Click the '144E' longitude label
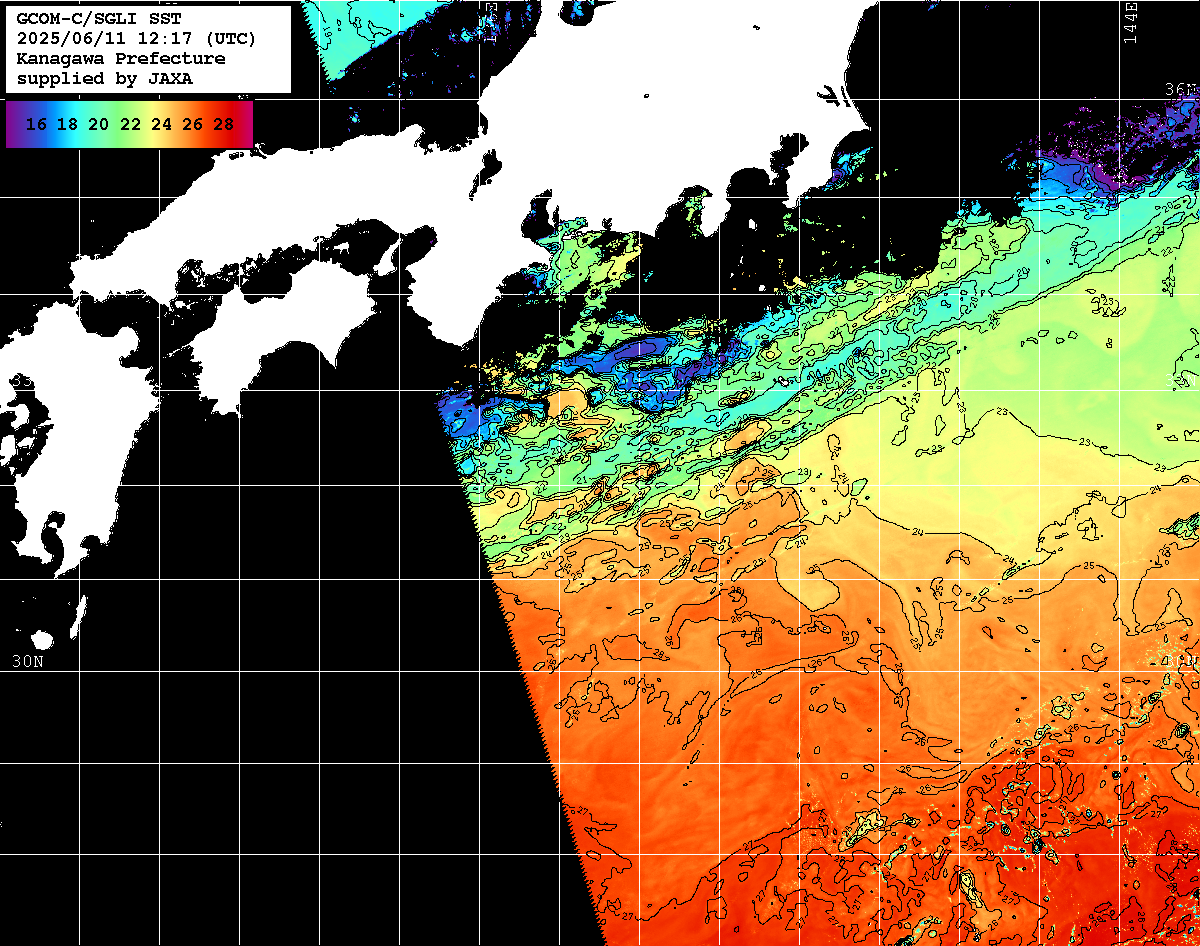 [x=1130, y=22]
